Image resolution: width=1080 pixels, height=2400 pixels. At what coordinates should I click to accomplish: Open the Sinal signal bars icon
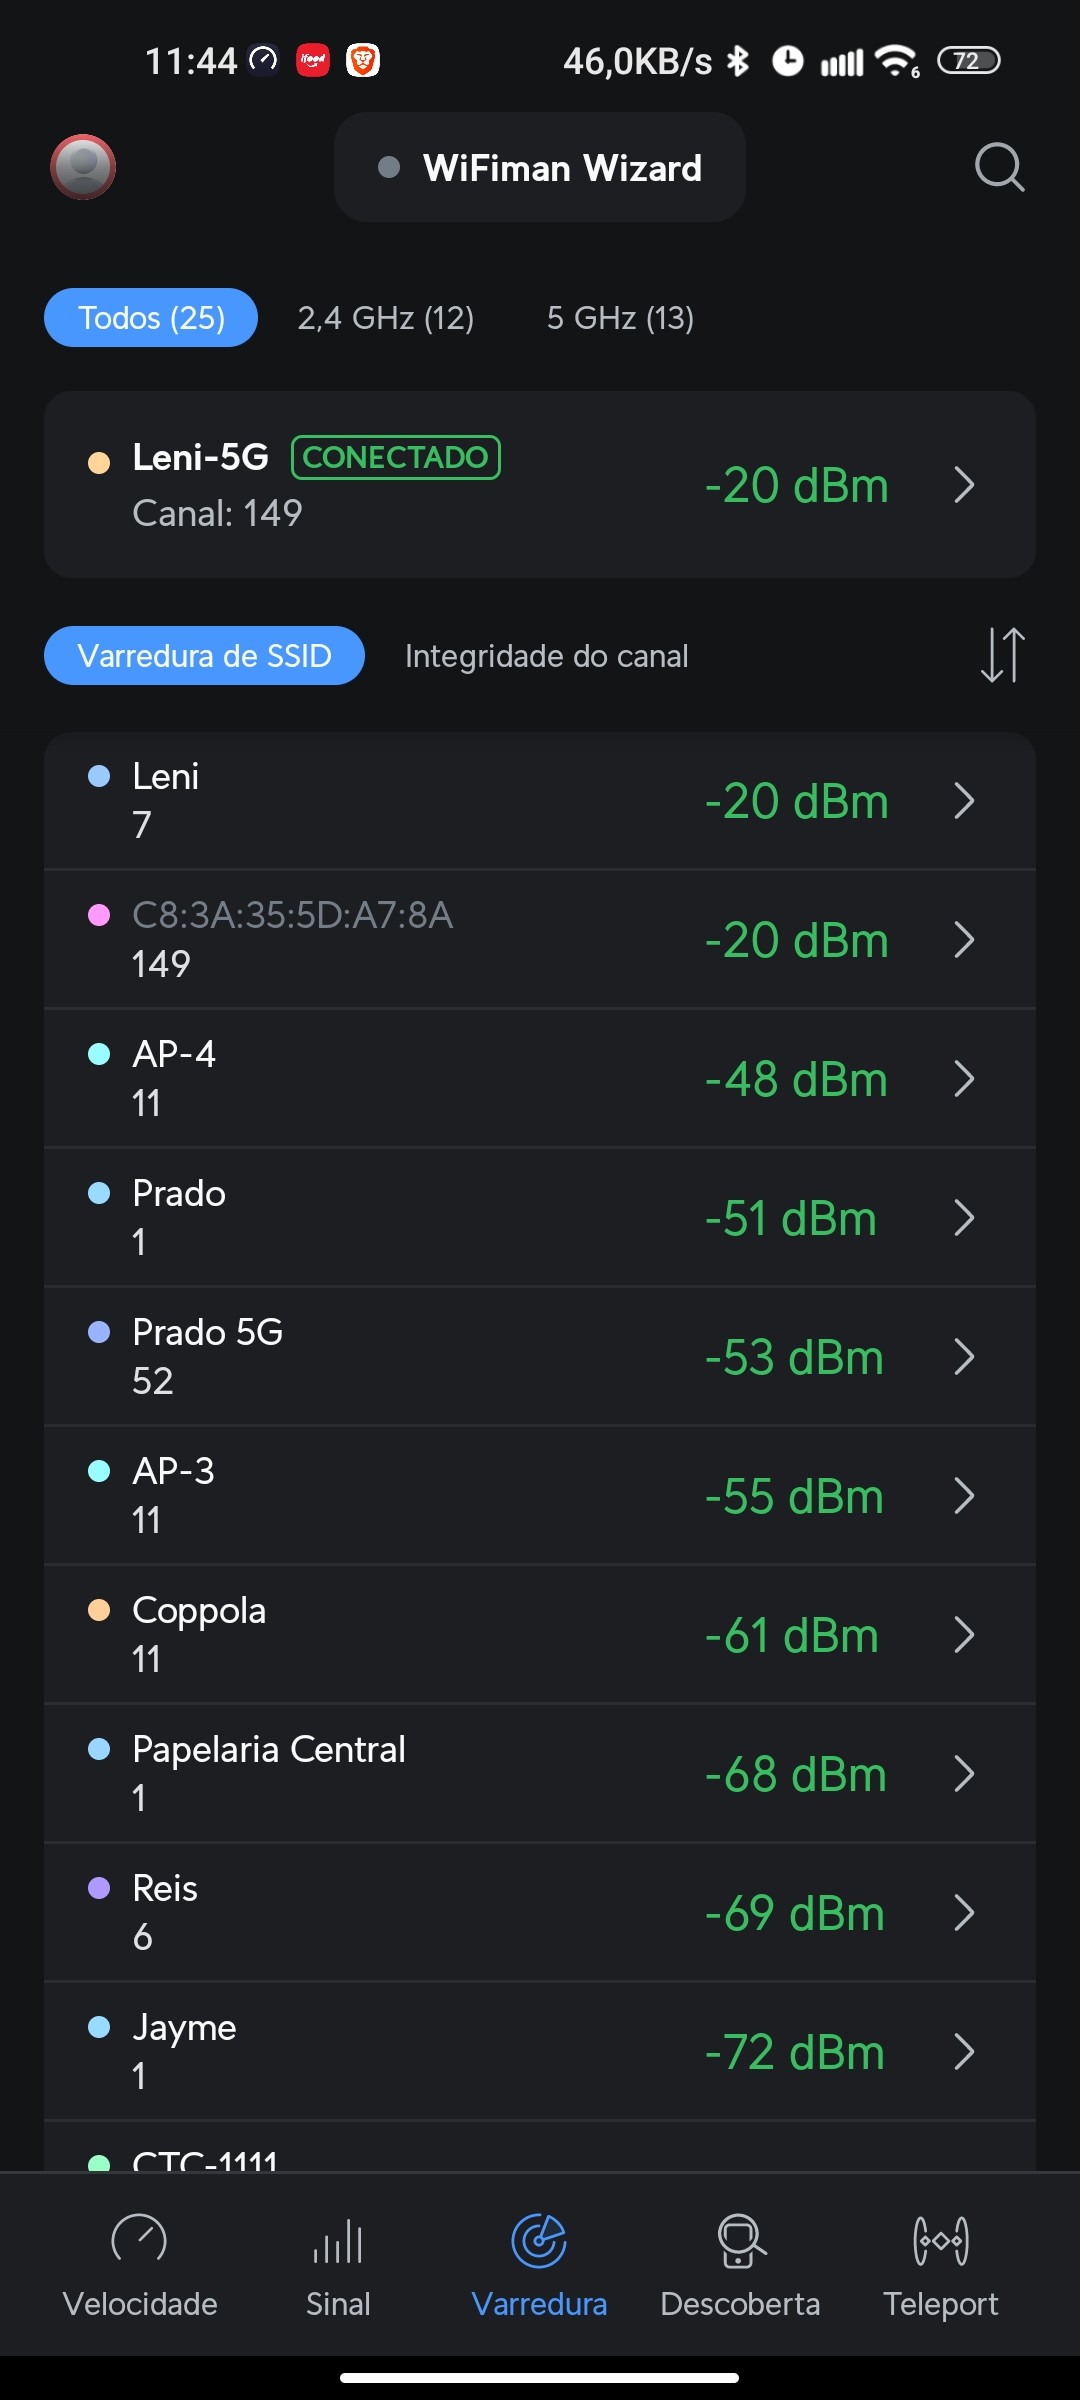click(x=338, y=2240)
